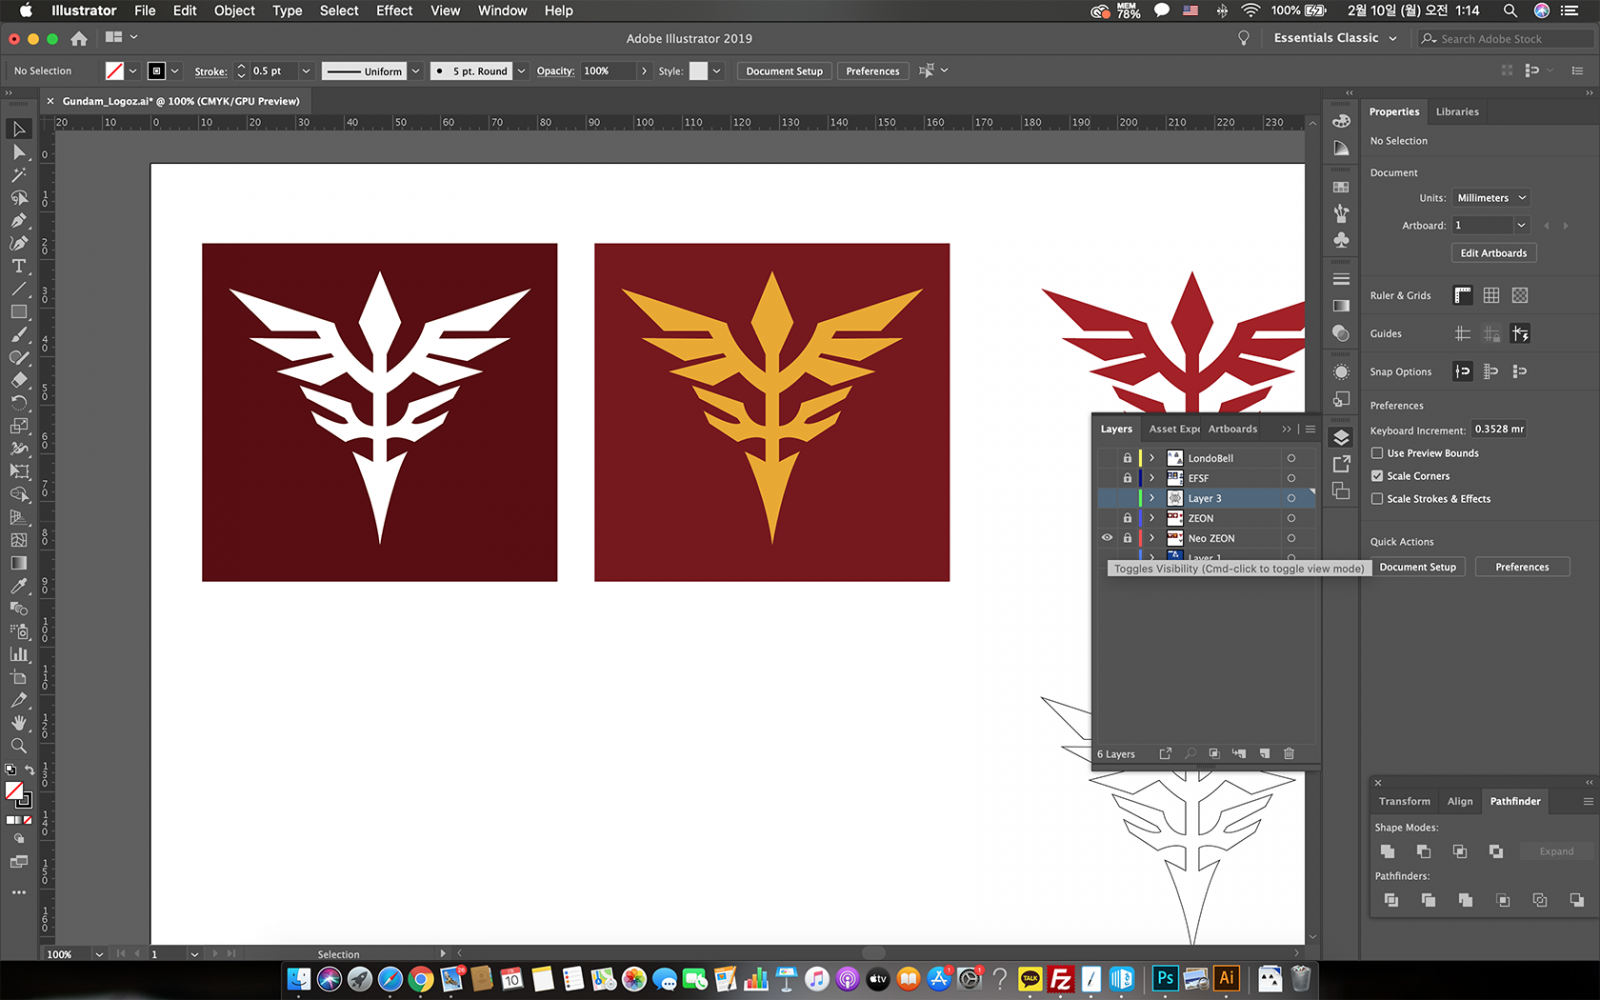Click Create New Layer icon
Viewport: 1600px width, 1000px height.
coord(1265,754)
